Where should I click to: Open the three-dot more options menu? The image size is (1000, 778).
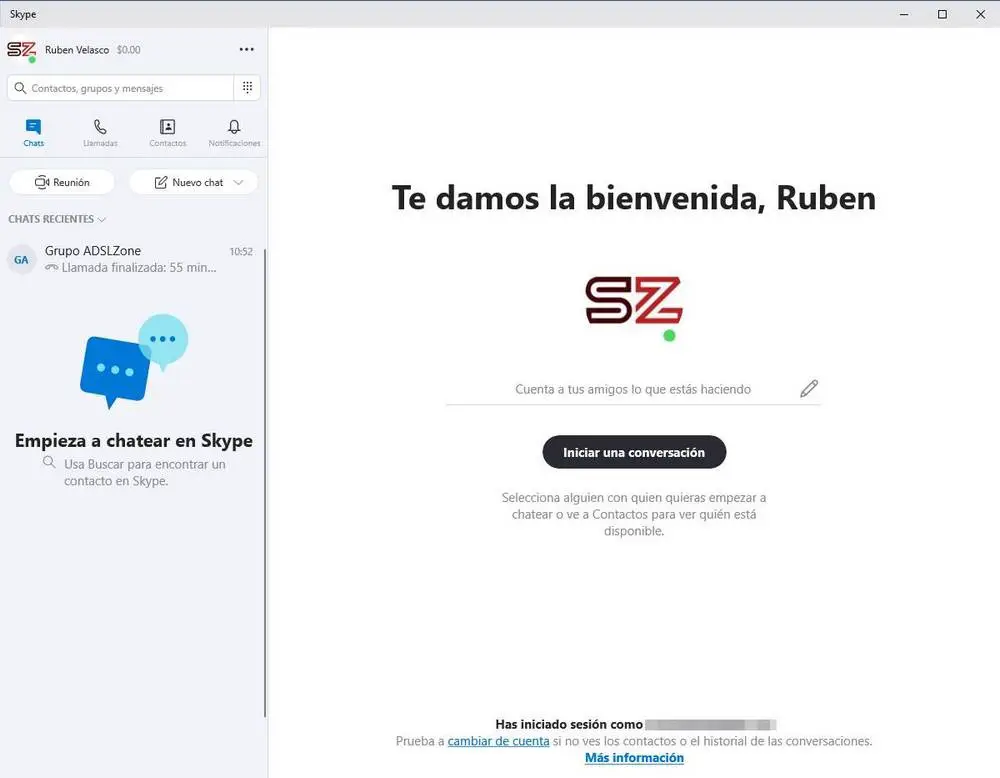click(x=247, y=49)
